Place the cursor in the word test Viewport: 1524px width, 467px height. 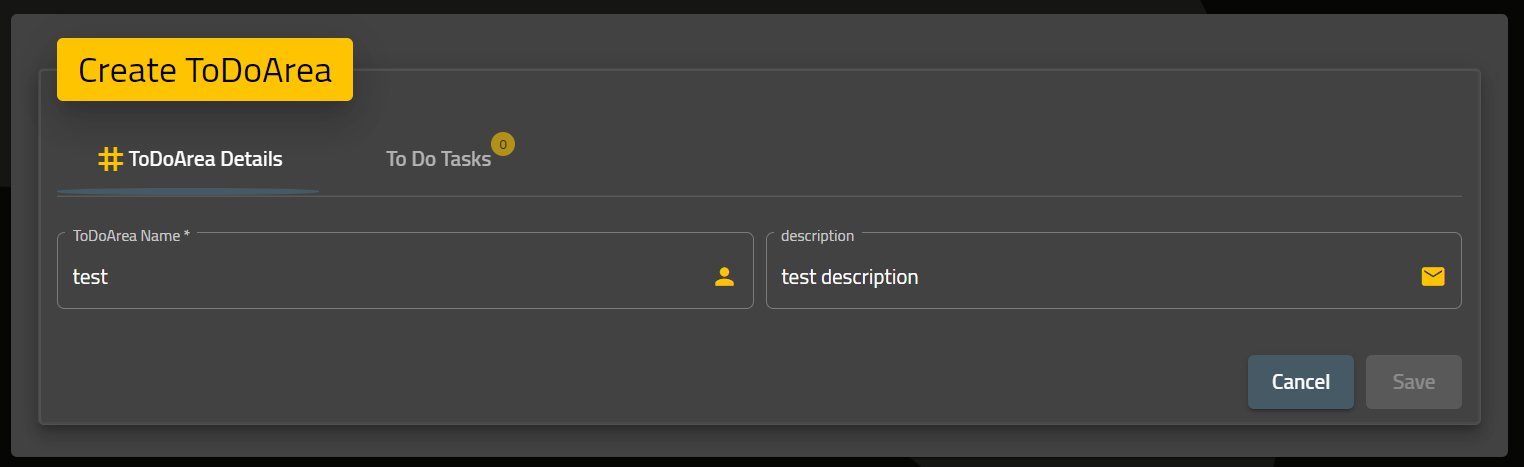(x=90, y=277)
